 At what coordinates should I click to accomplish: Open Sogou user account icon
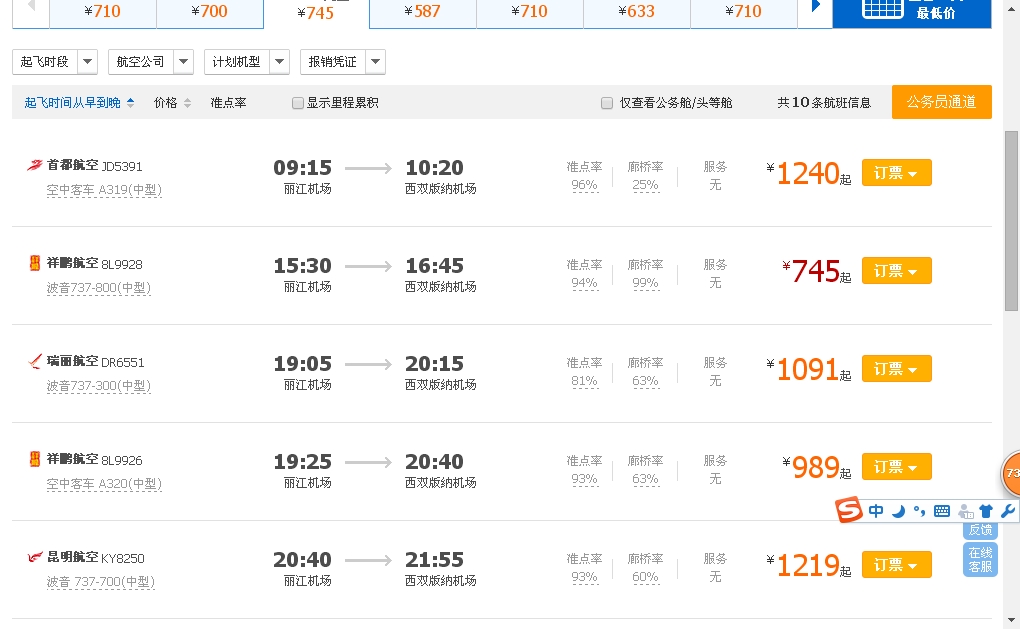coord(965,511)
